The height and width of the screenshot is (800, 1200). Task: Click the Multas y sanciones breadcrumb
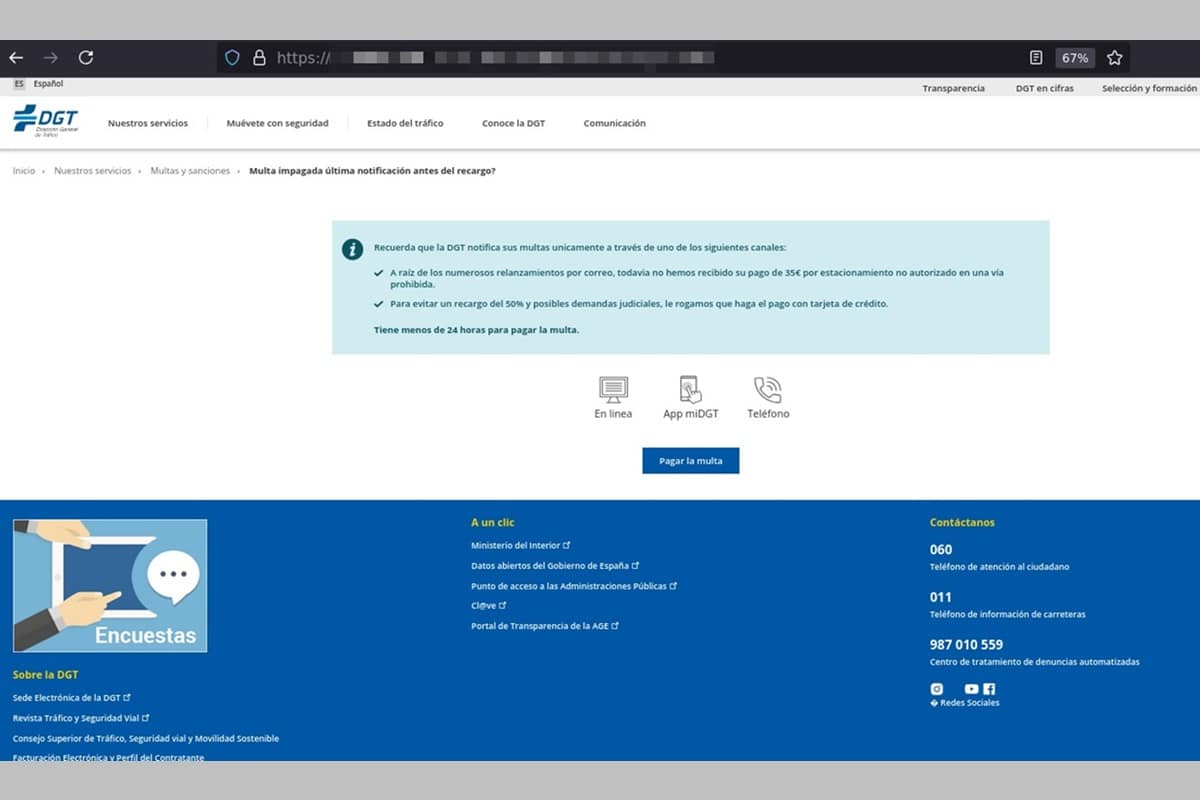pyautogui.click(x=190, y=171)
